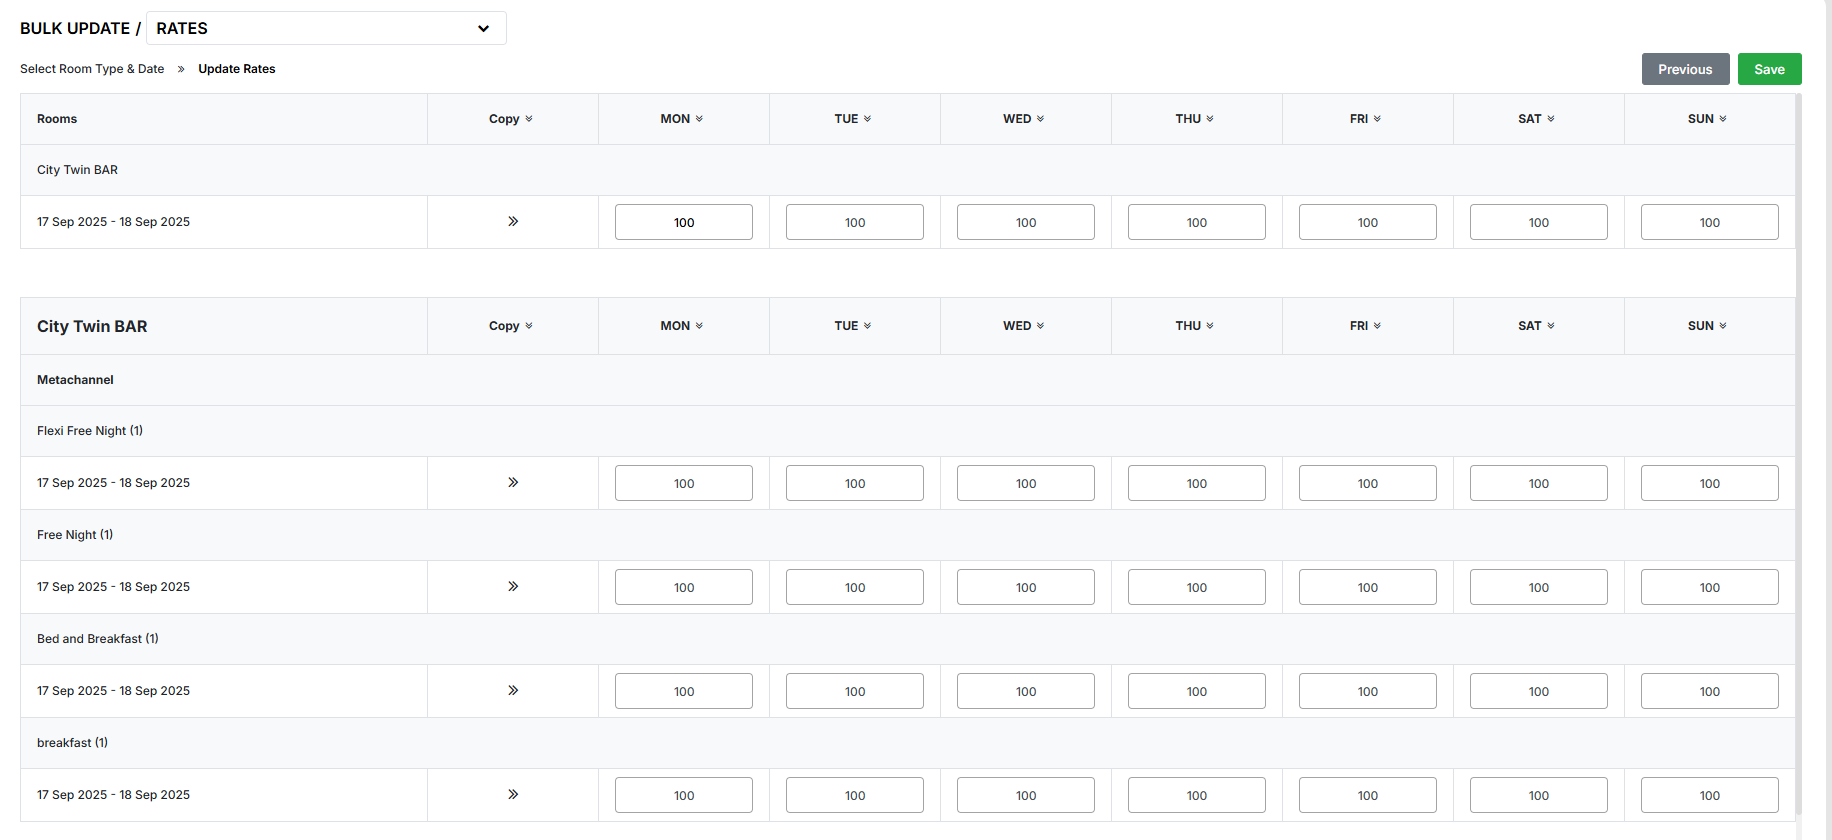
Task: Click the SUN copy-down arrow in Rooms header
Action: click(1722, 119)
